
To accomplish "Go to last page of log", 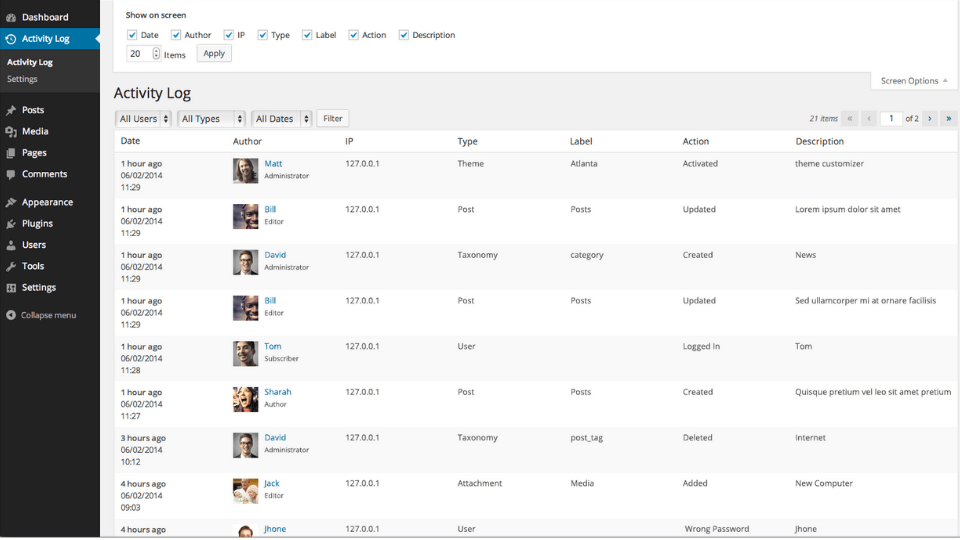I will pos(948,119).
